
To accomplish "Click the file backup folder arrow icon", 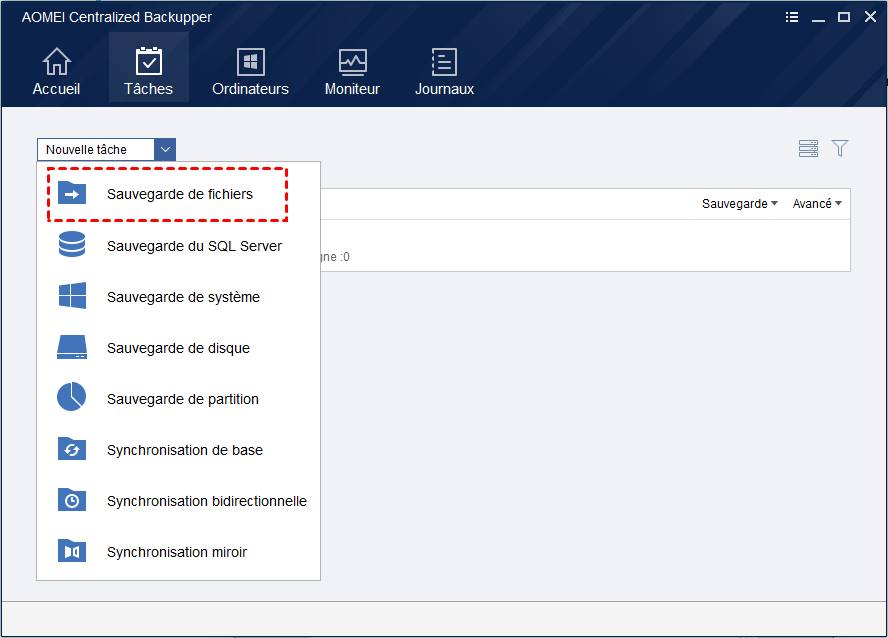I will [x=72, y=193].
